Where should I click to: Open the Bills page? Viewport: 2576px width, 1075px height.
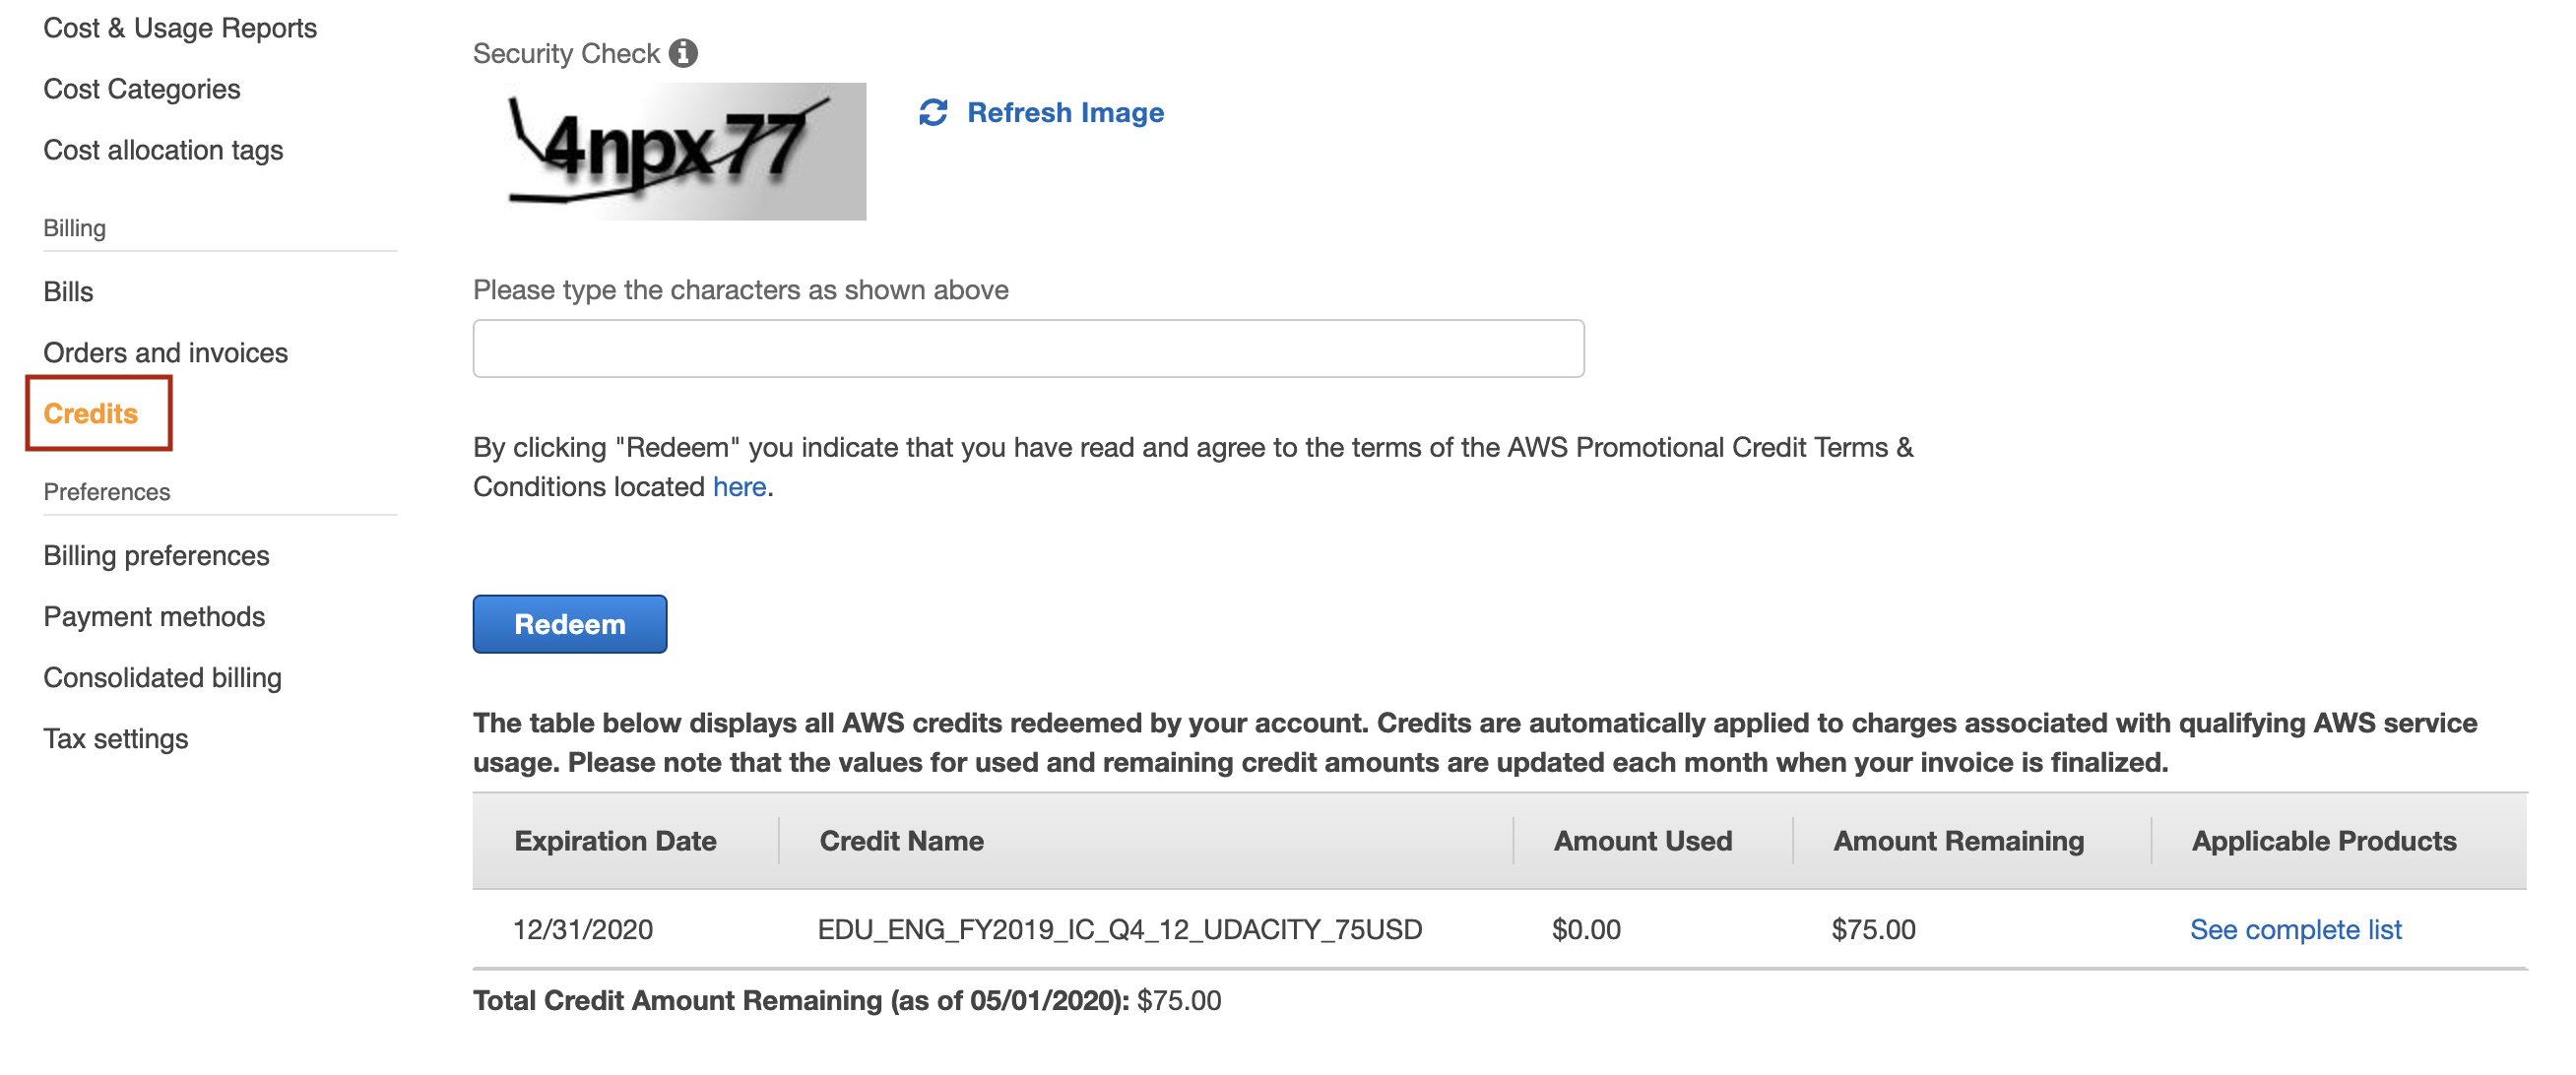(x=68, y=291)
